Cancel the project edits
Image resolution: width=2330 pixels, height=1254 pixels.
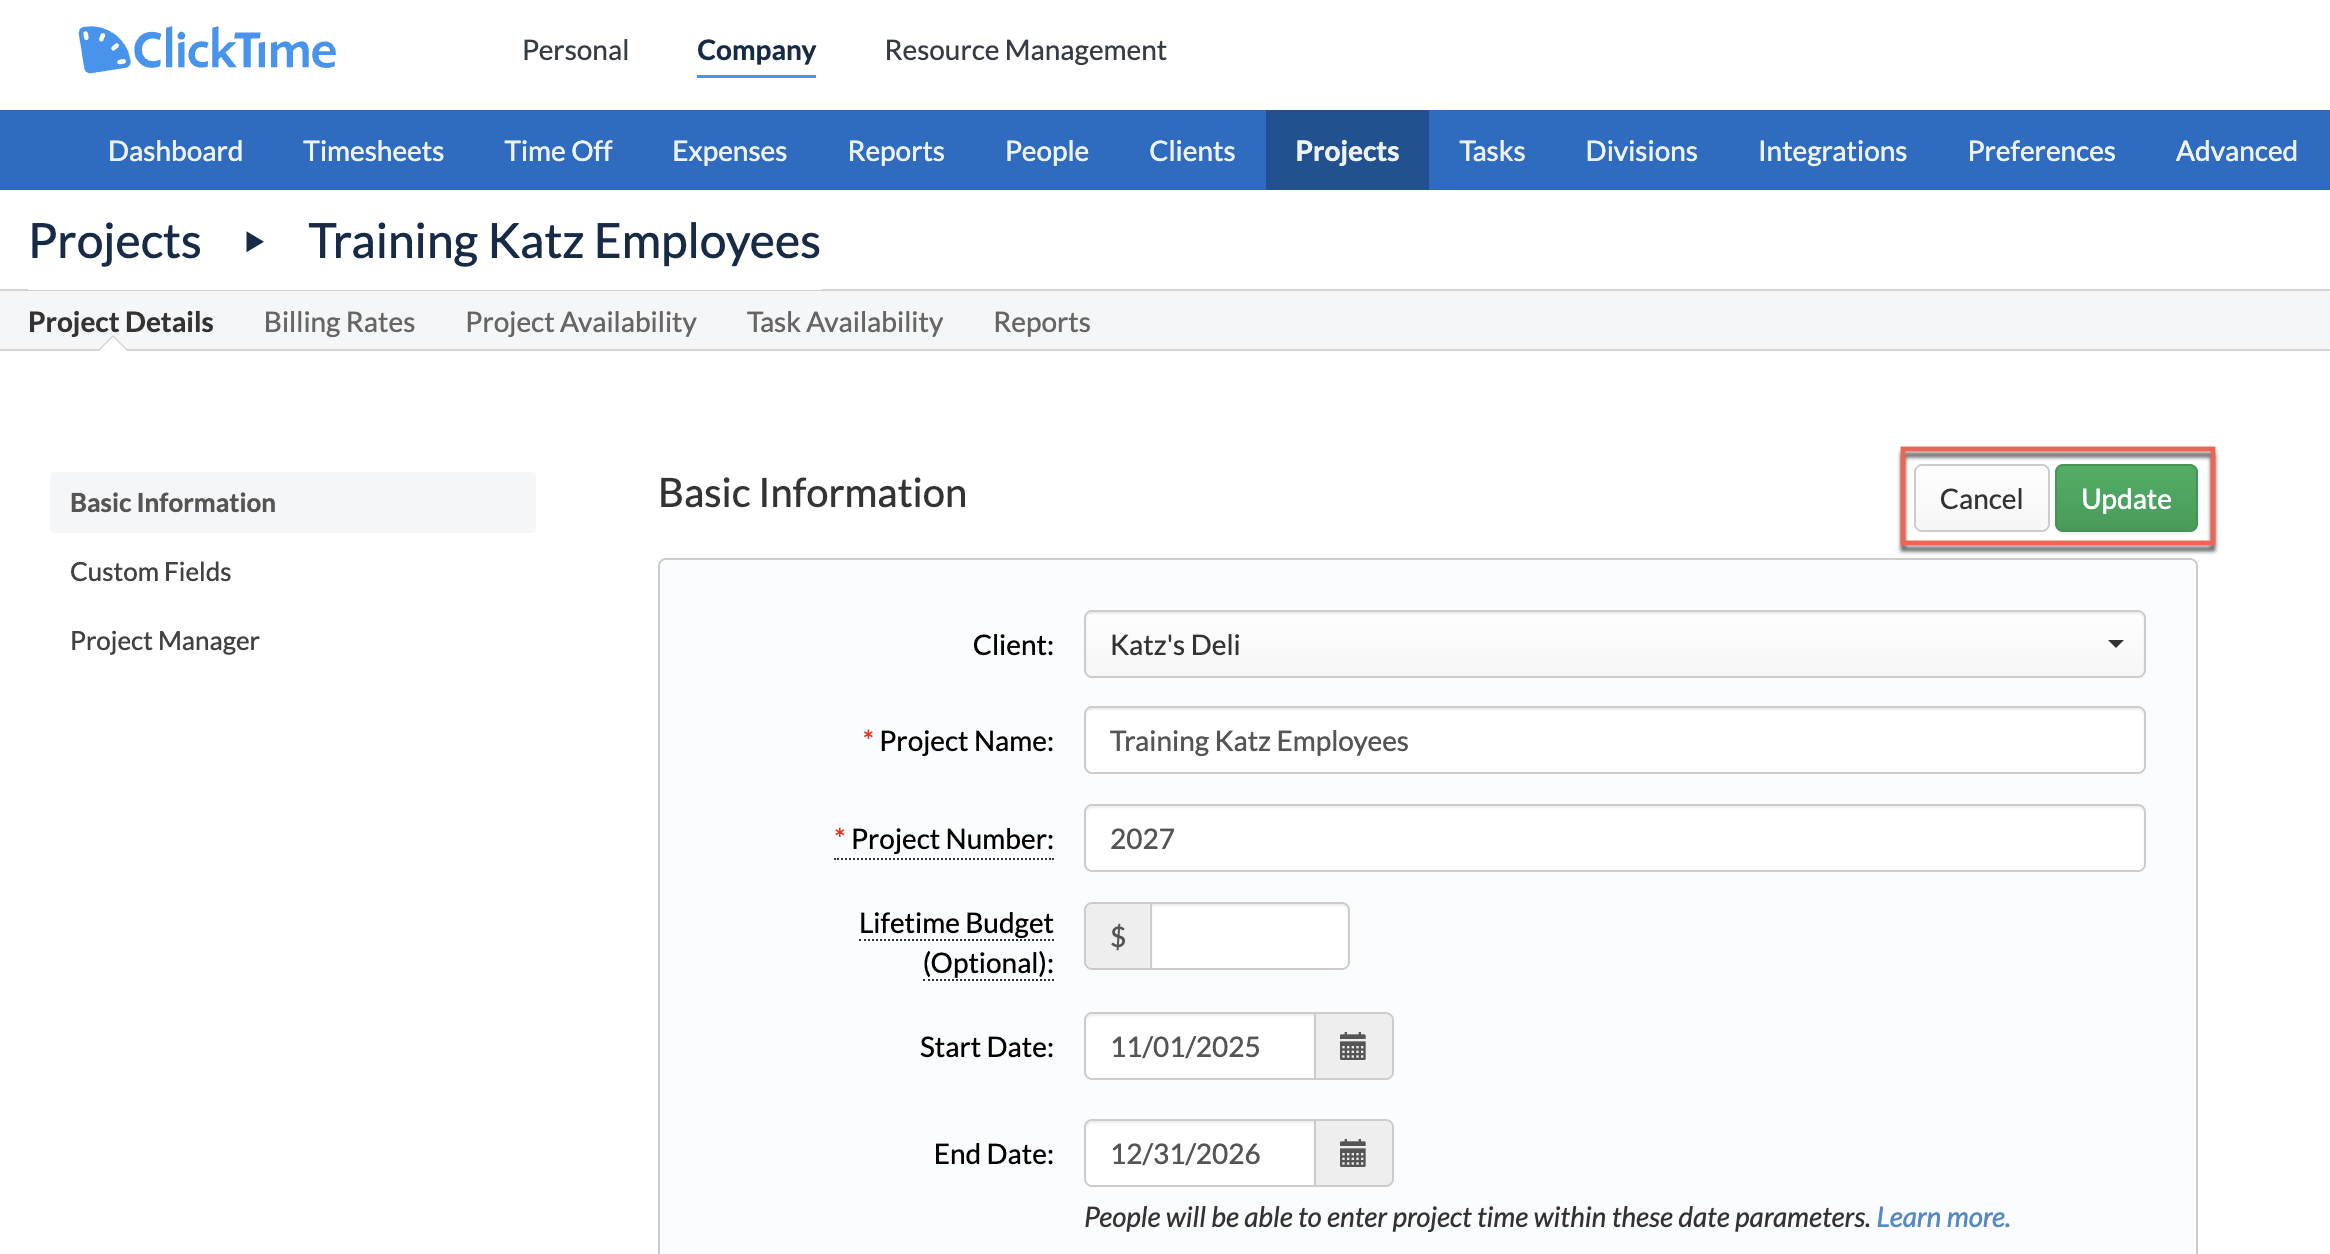pos(1980,498)
